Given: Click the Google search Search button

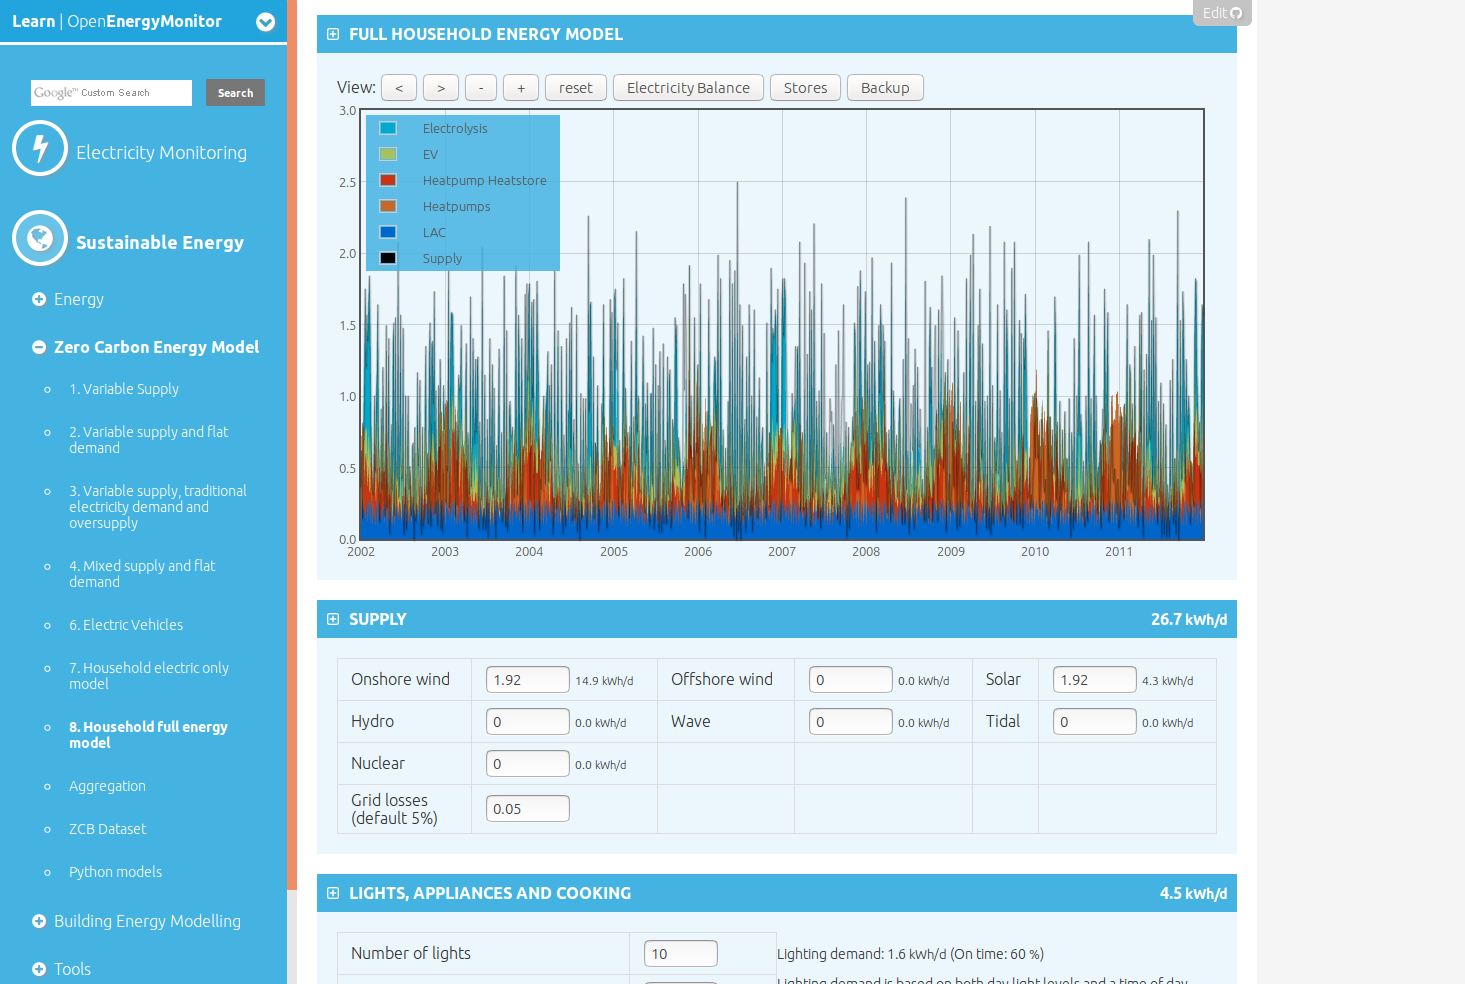Looking at the screenshot, I should [235, 93].
